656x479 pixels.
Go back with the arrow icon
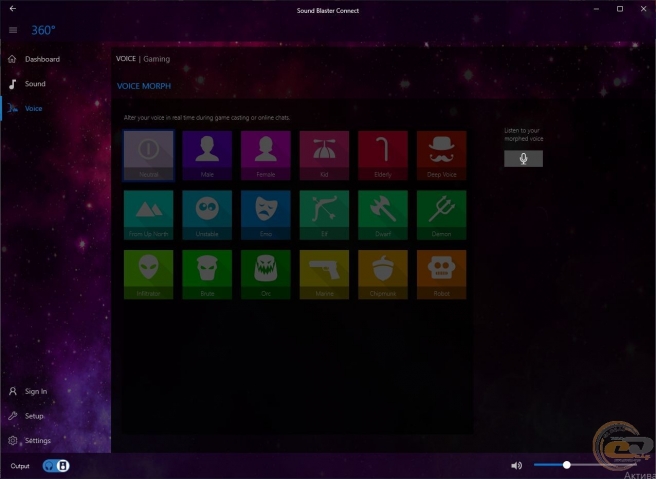pos(13,8)
